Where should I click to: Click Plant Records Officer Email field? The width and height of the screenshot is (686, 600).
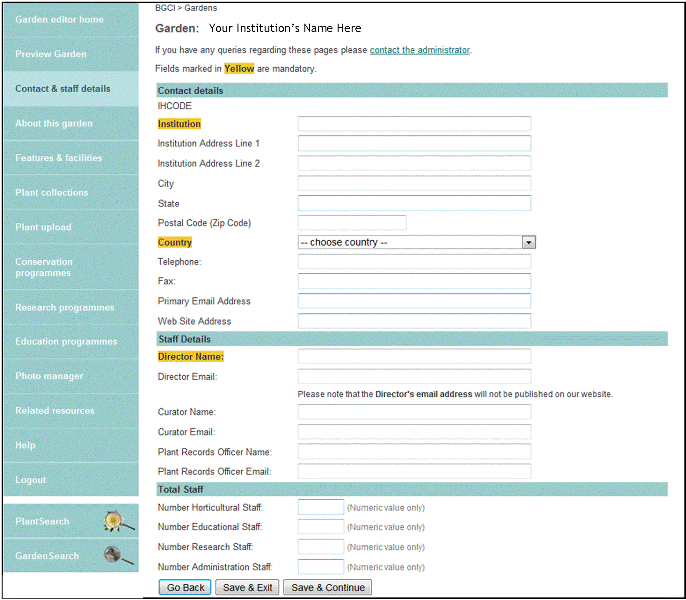[414, 471]
